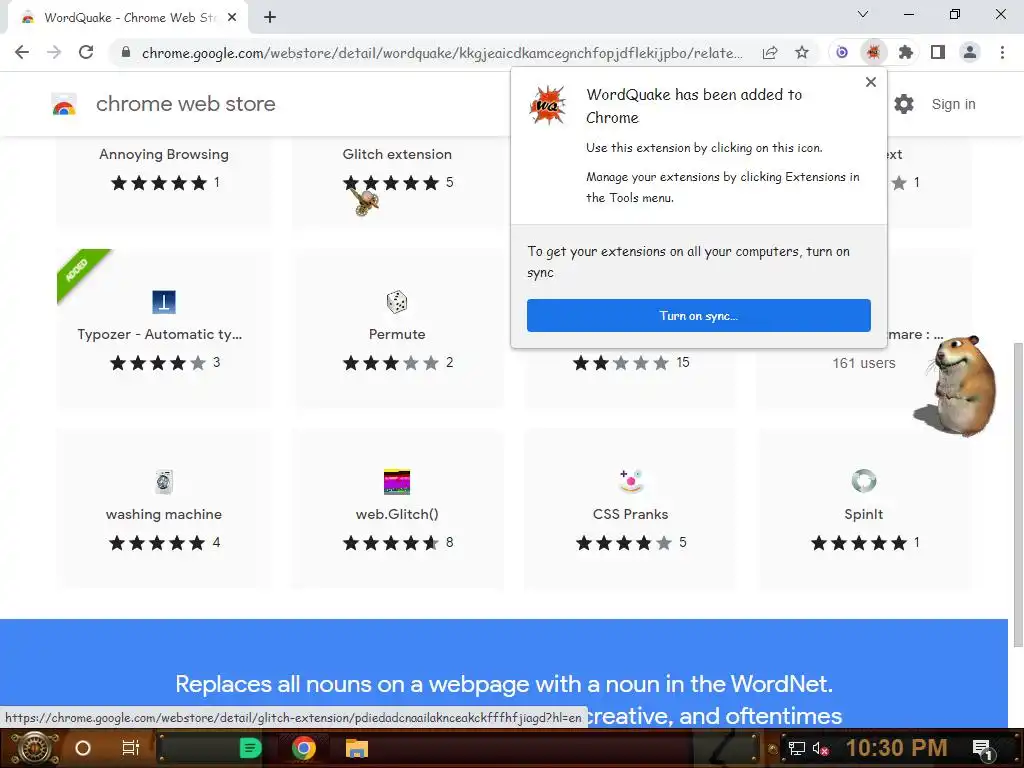Select the WordQuake - Chrome Web Store tab
This screenshot has height=768, width=1024.
point(129,18)
